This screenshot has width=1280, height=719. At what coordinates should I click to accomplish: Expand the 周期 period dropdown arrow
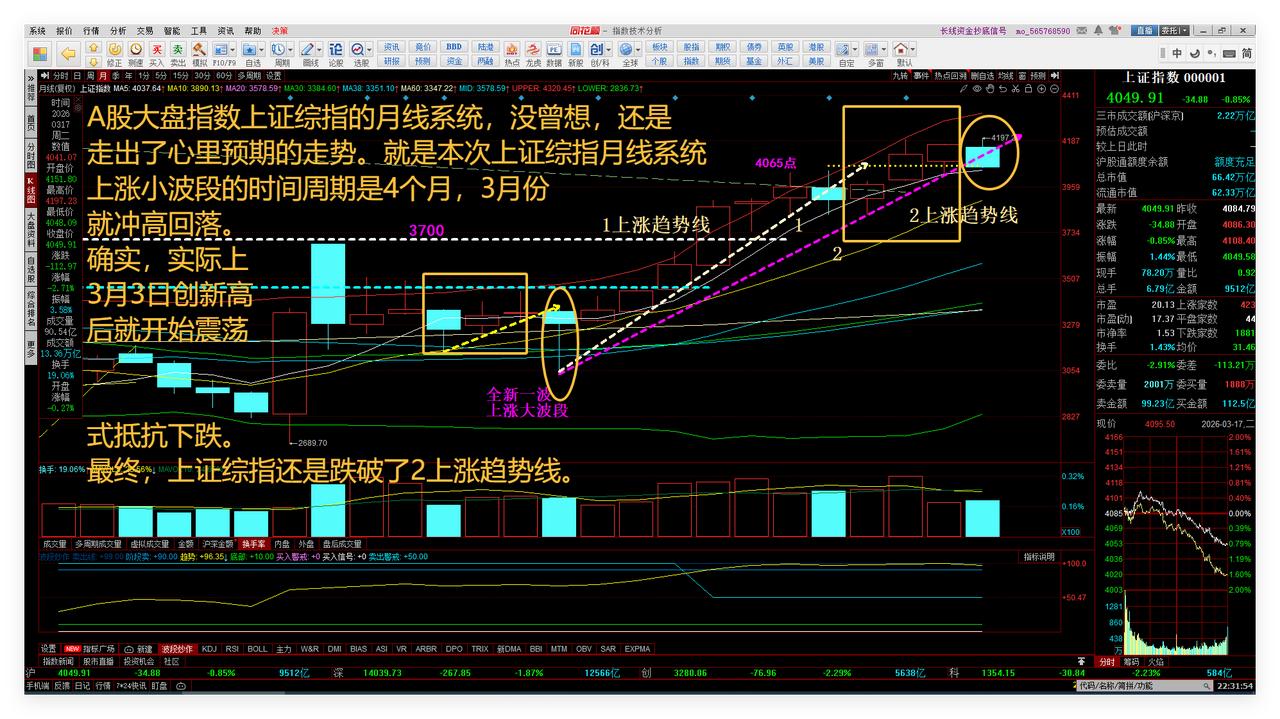click(x=290, y=50)
